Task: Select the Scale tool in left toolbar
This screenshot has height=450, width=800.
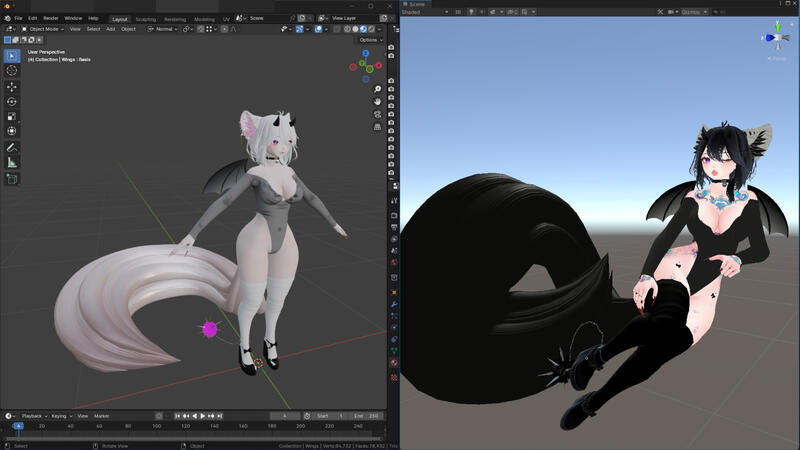Action: (12, 116)
